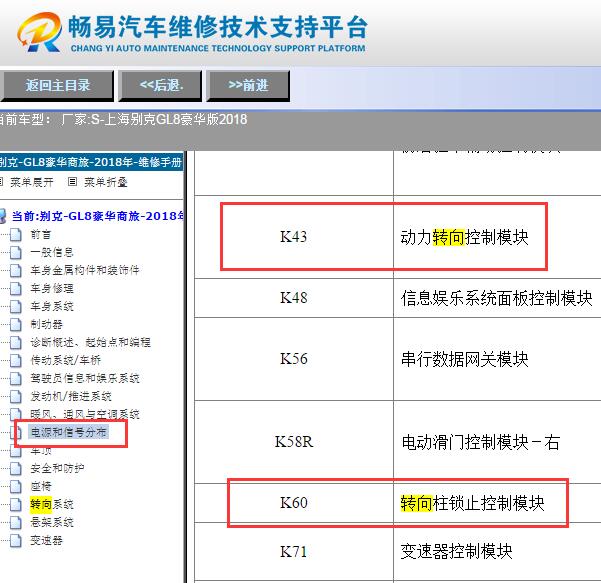
Task: Open 传动系统/车桥 tree entry
Action: pyautogui.click(x=65, y=360)
